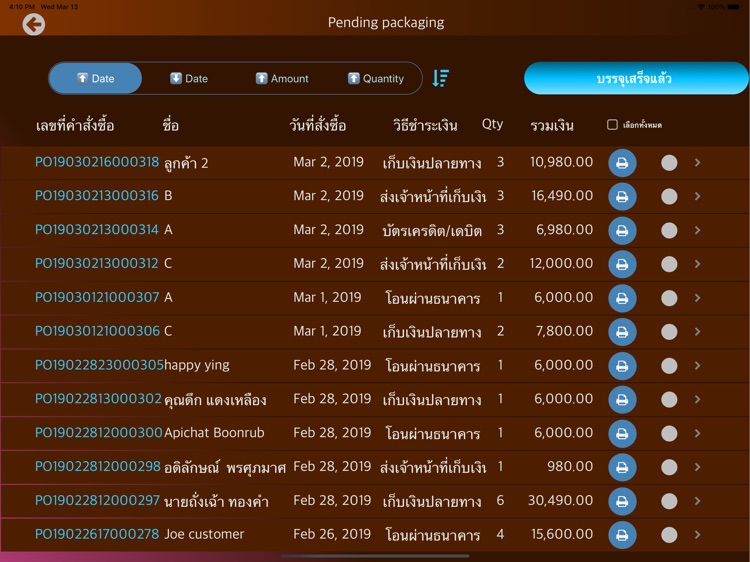
Task: Print Joe customer's order
Action: pos(622,535)
